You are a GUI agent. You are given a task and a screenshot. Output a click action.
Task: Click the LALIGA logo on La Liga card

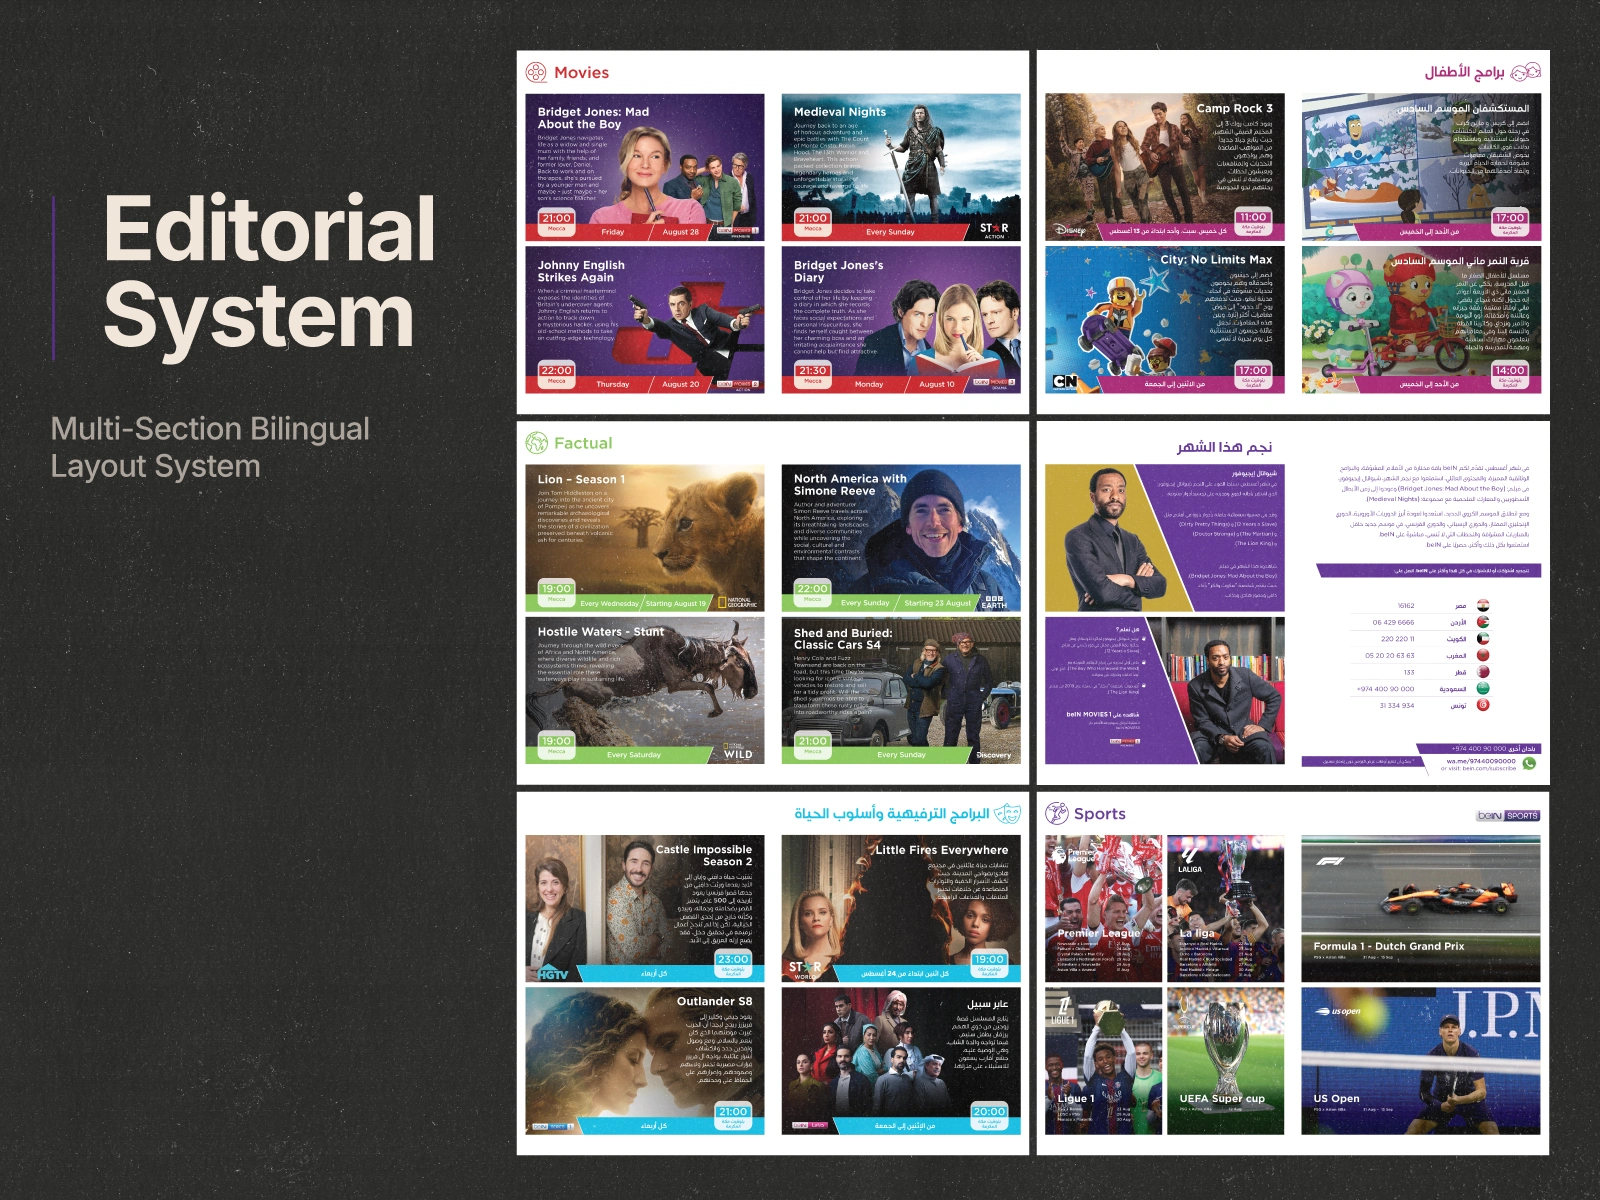pos(1190,859)
